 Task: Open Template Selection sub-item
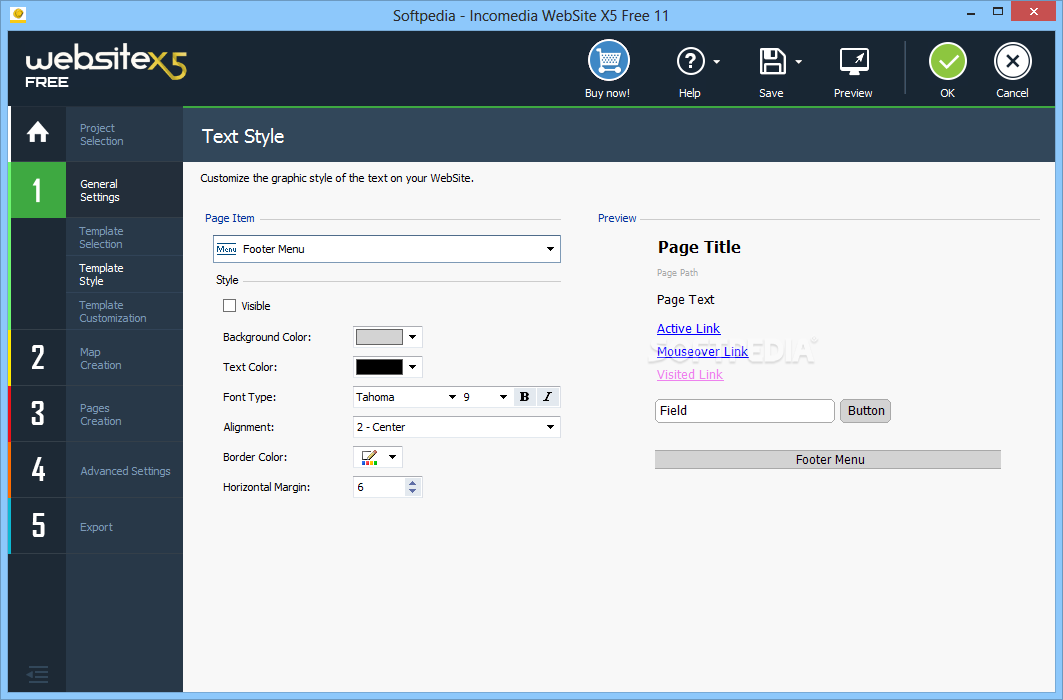tap(101, 237)
